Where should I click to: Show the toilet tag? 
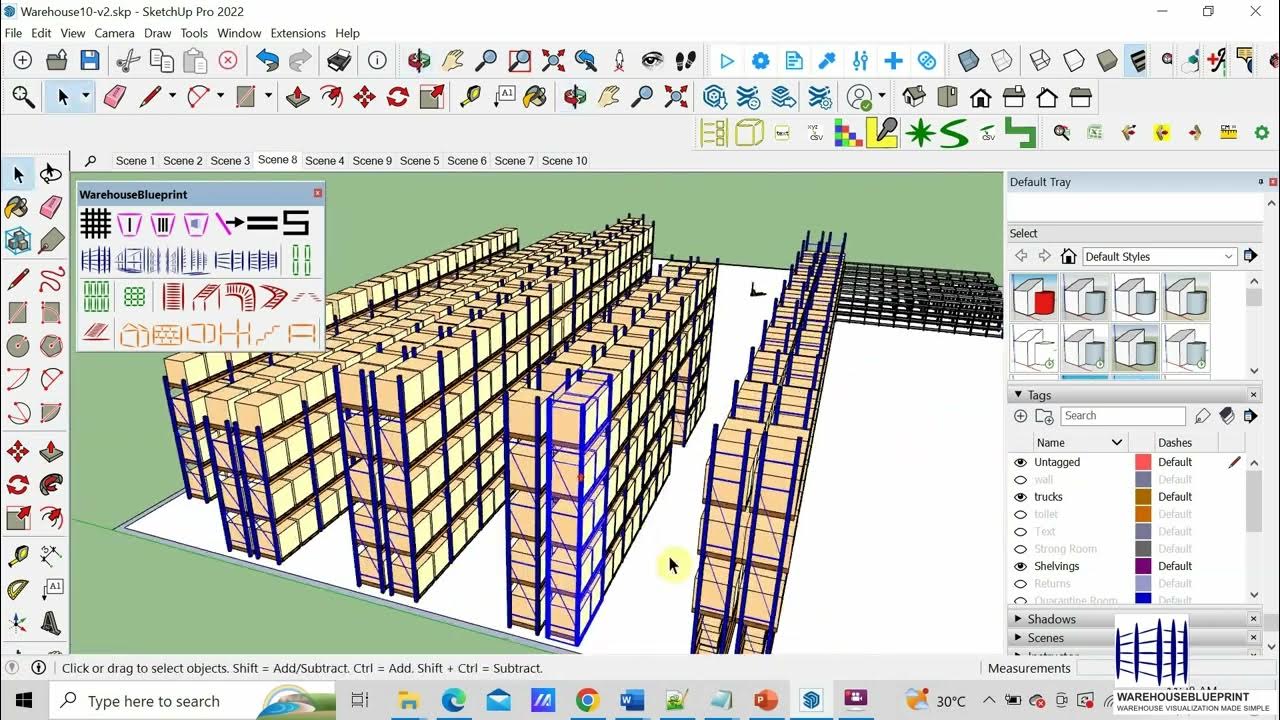[1020, 514]
